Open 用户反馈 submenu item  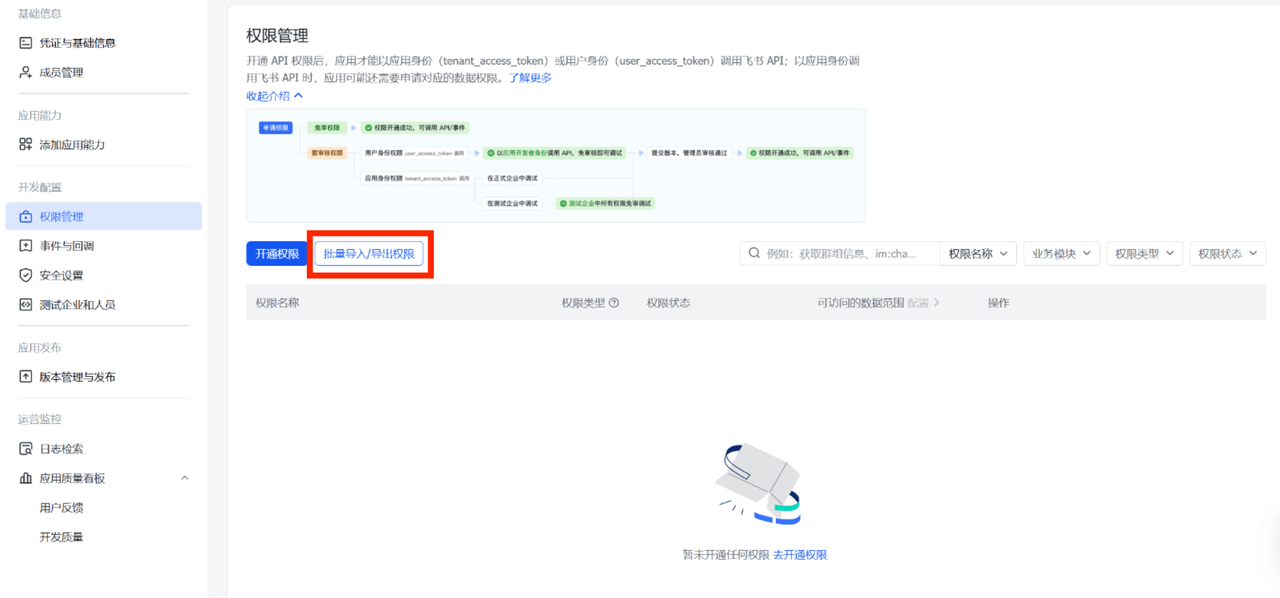tap(62, 508)
